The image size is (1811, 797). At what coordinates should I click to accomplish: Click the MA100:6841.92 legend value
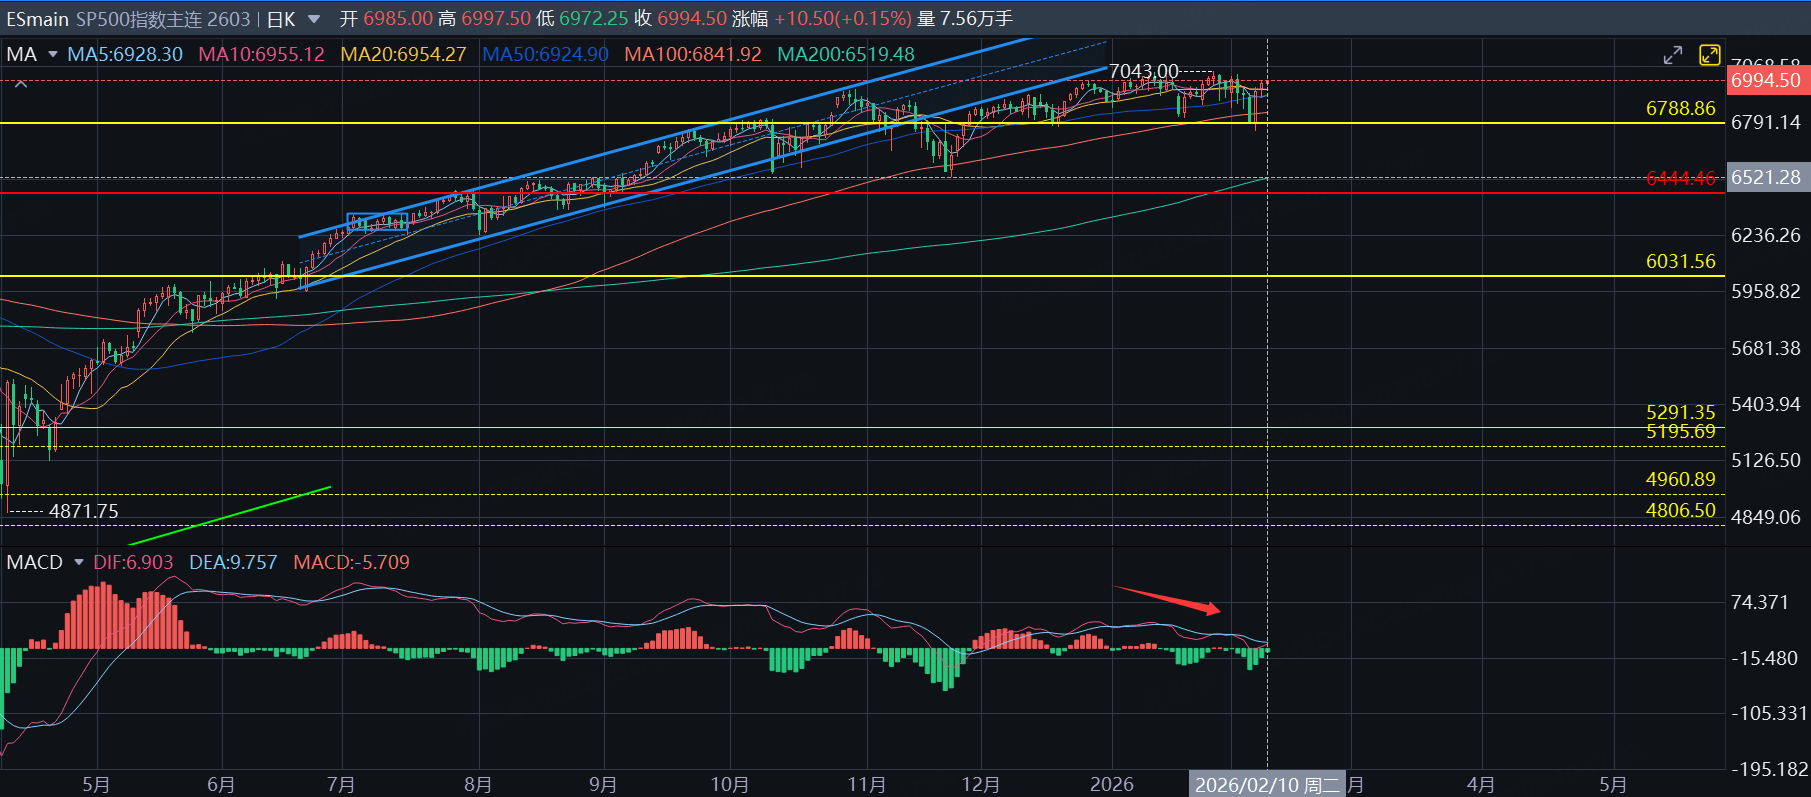(693, 54)
